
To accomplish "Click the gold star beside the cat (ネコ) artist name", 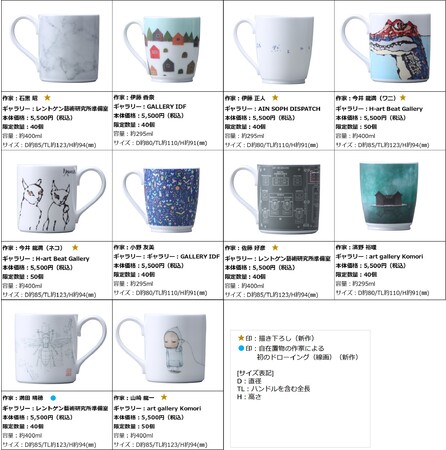I will click(x=75, y=247).
